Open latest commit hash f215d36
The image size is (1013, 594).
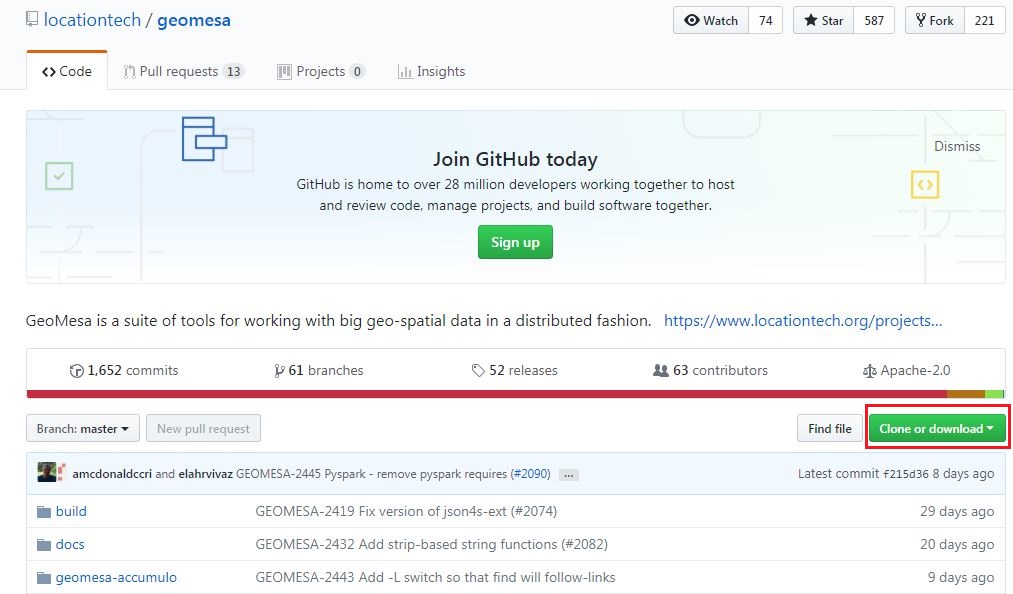click(x=906, y=474)
